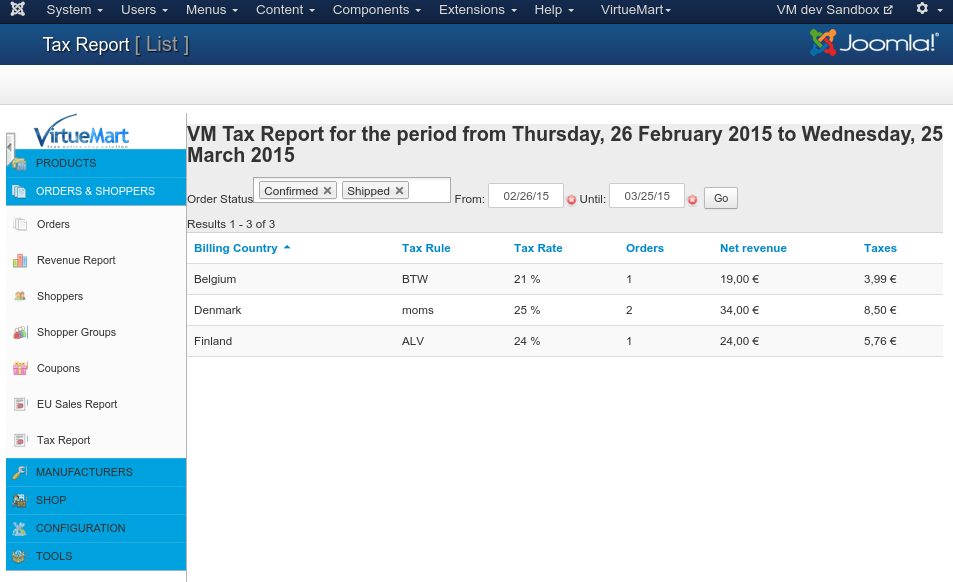Remove the Shipped order status tag

[399, 191]
